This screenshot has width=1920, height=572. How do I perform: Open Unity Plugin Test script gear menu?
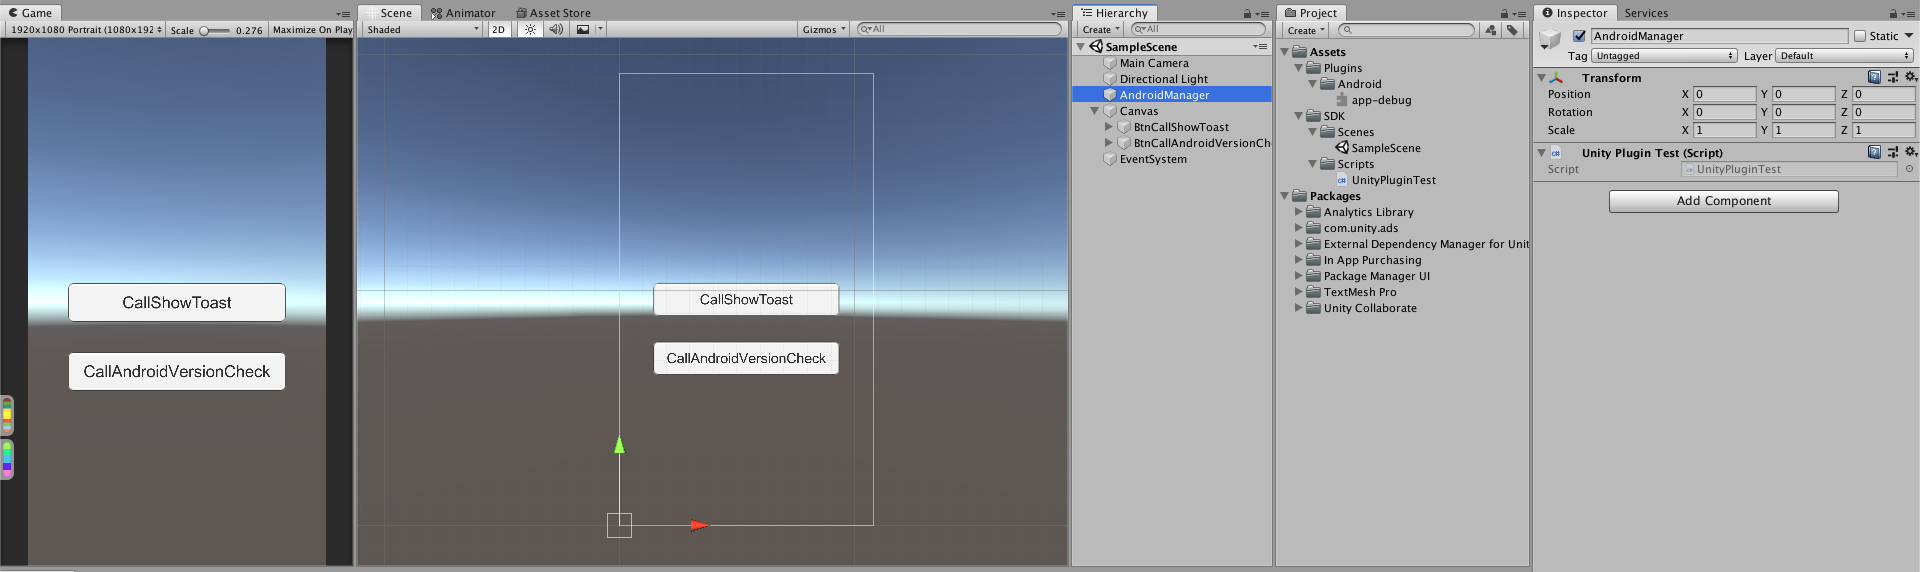point(1910,152)
